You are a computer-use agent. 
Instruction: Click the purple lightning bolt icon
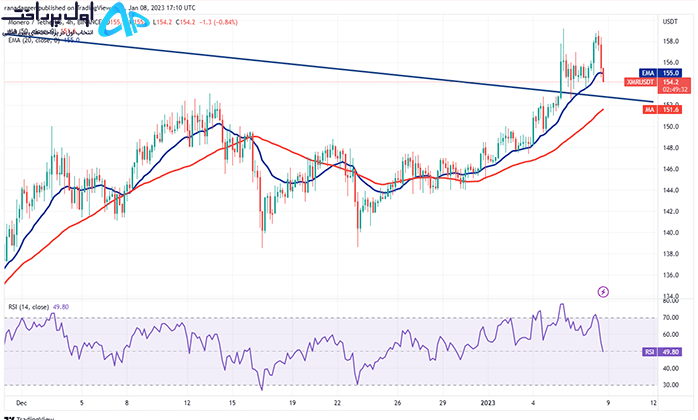(603, 292)
